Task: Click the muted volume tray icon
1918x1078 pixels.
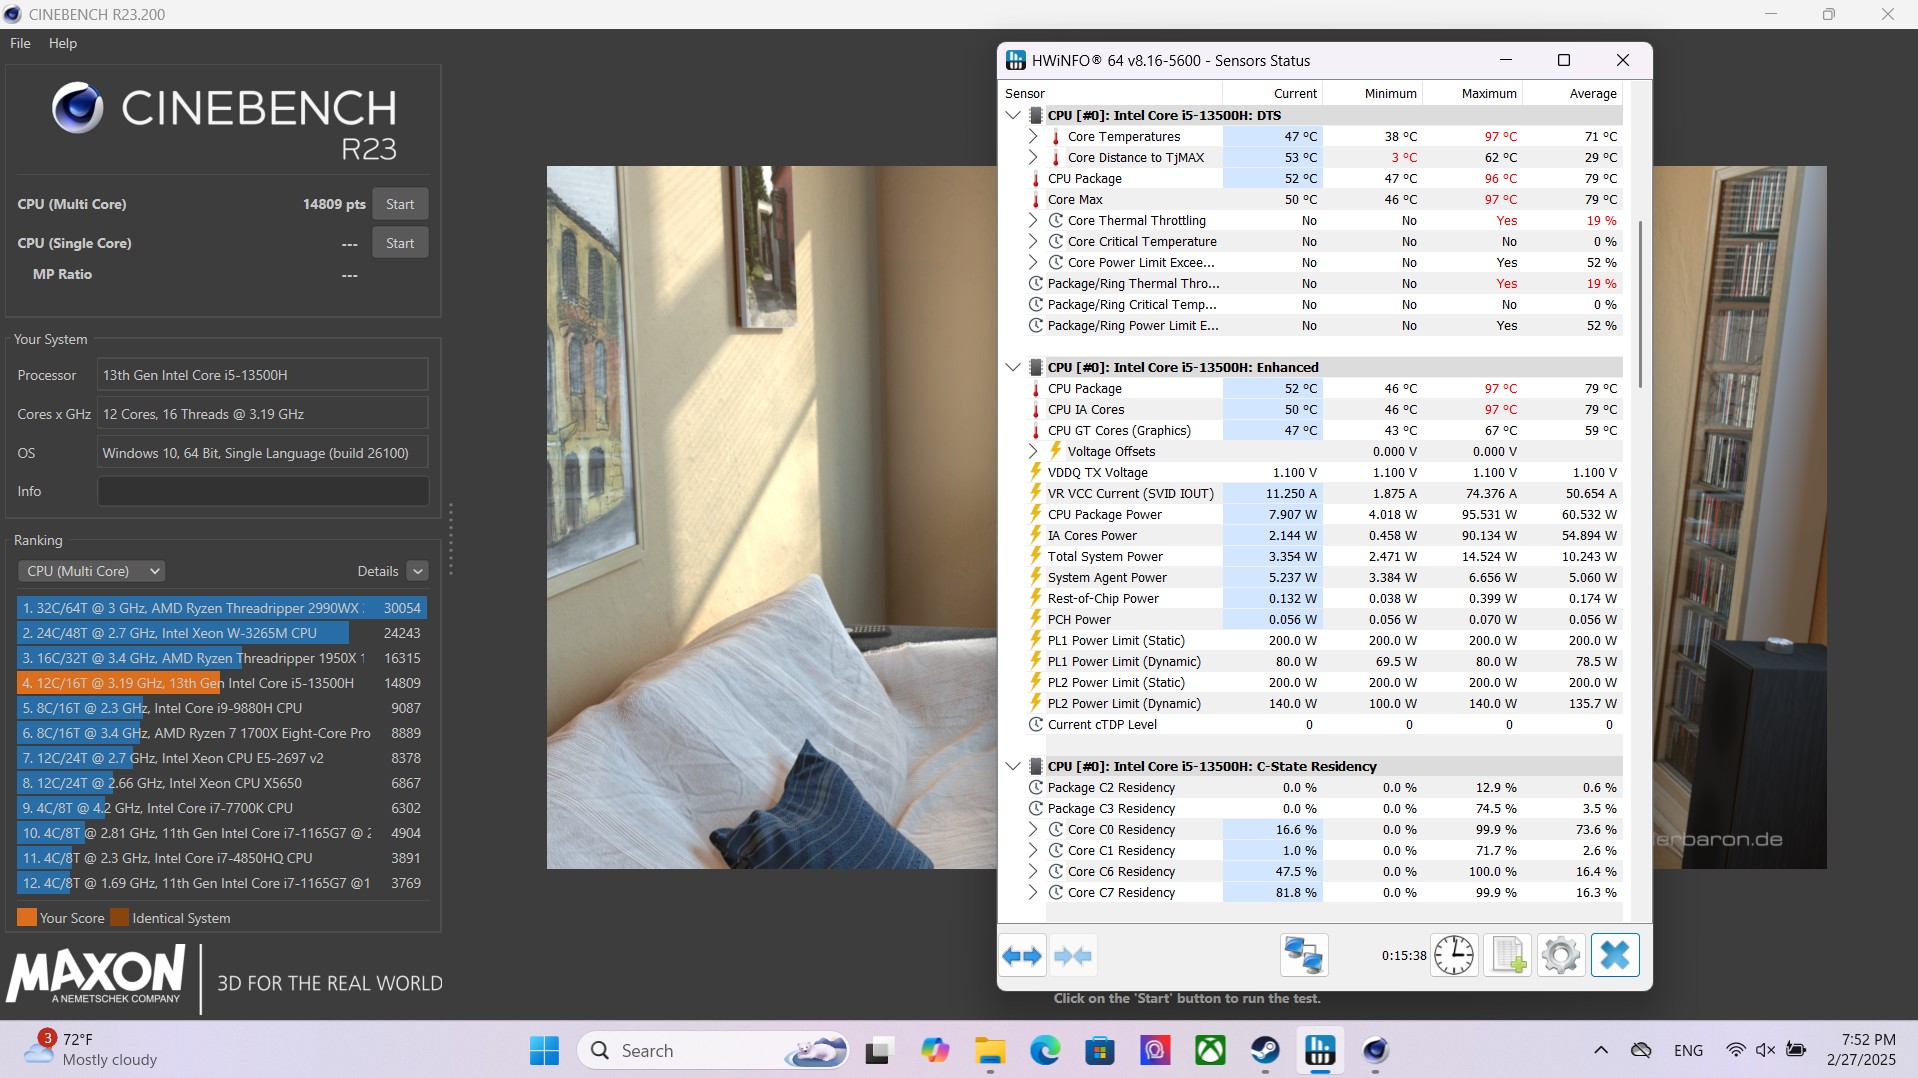Action: (1765, 1051)
